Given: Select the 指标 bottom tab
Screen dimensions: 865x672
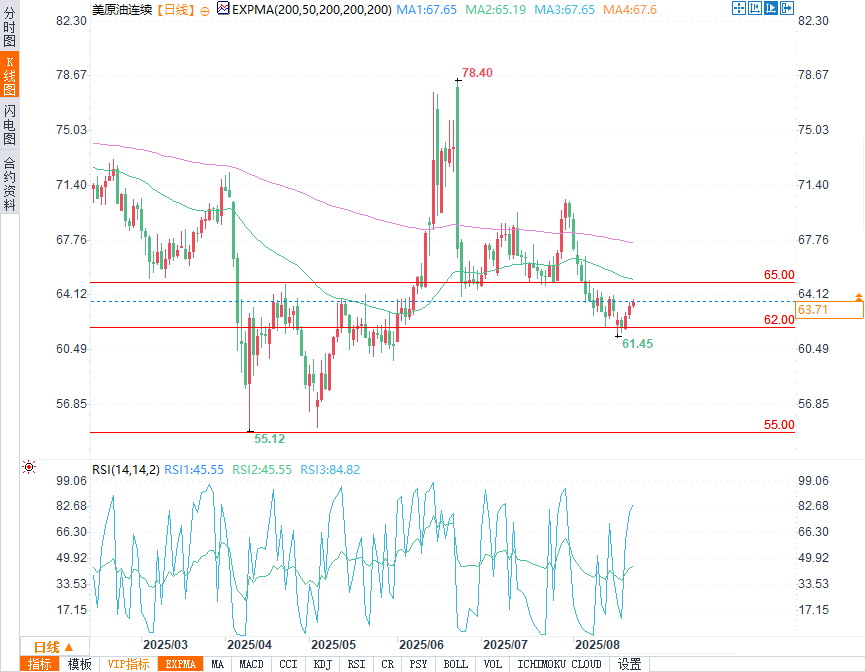Looking at the screenshot, I should [40, 664].
